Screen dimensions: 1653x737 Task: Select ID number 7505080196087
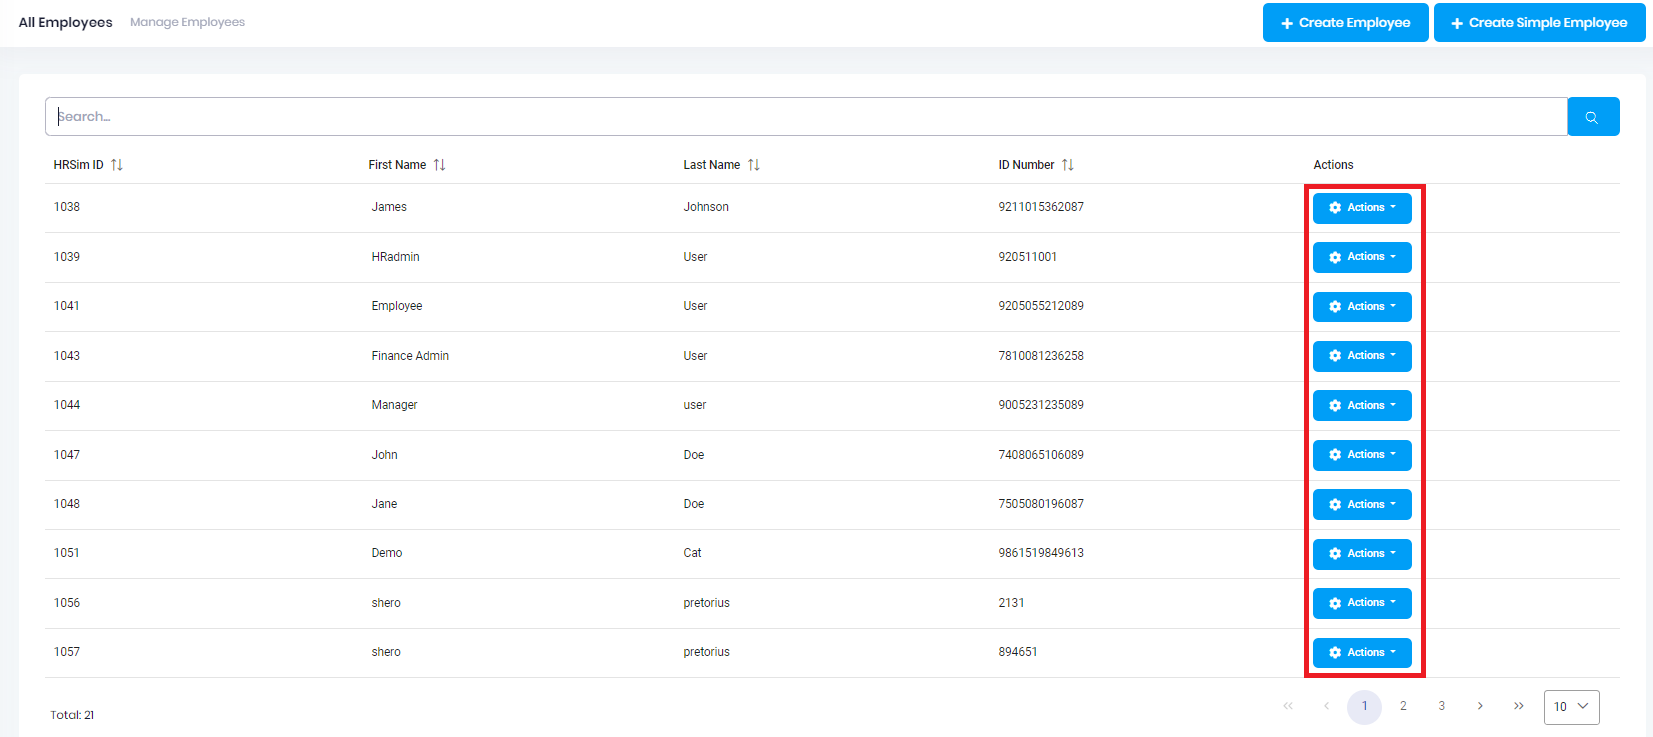coord(1041,504)
